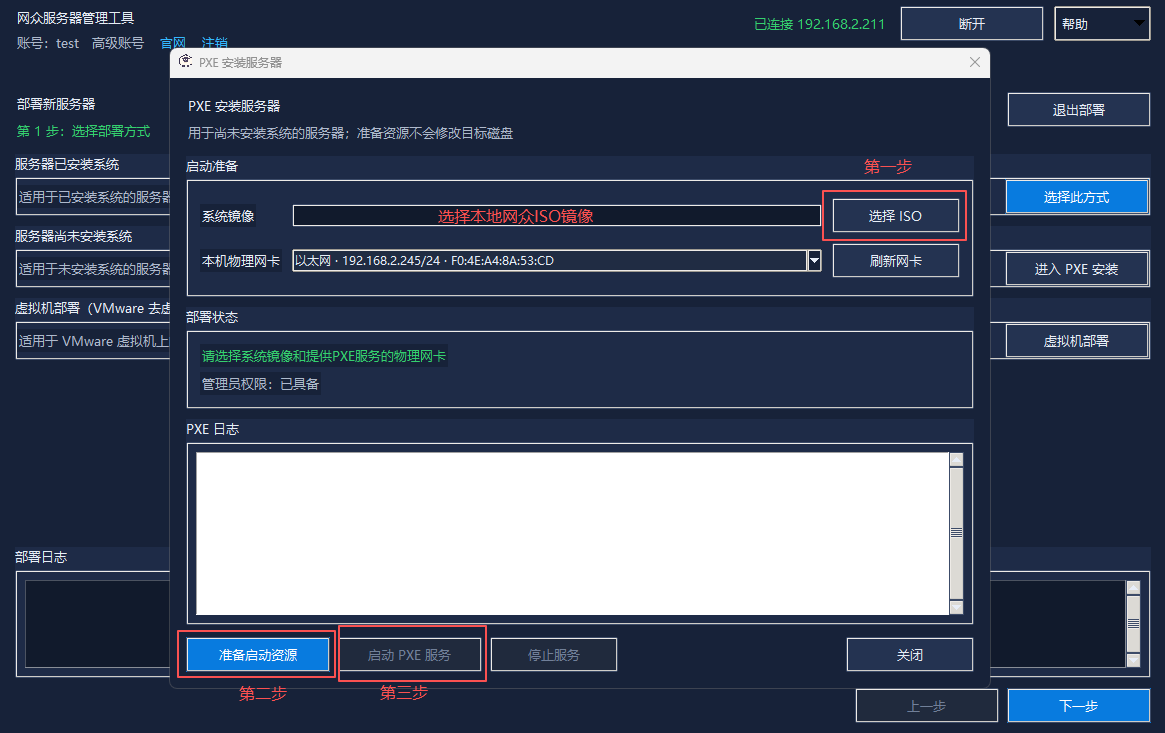Refresh network cards with 刷新网卡
This screenshot has width=1165, height=733.
coord(895,261)
